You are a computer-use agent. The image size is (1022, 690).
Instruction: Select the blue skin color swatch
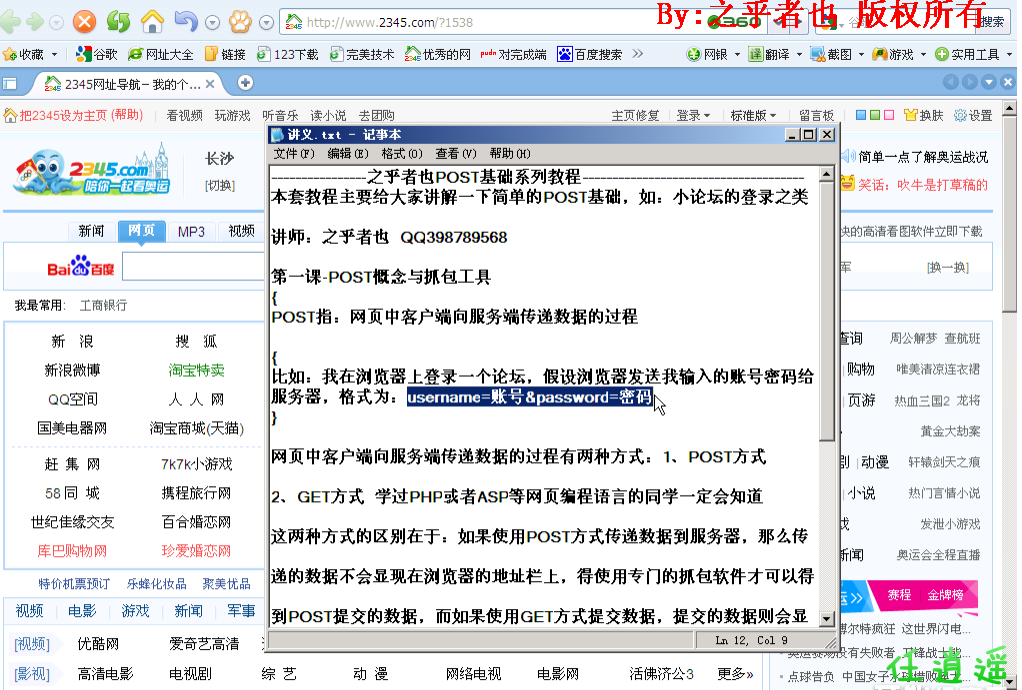coord(860,115)
